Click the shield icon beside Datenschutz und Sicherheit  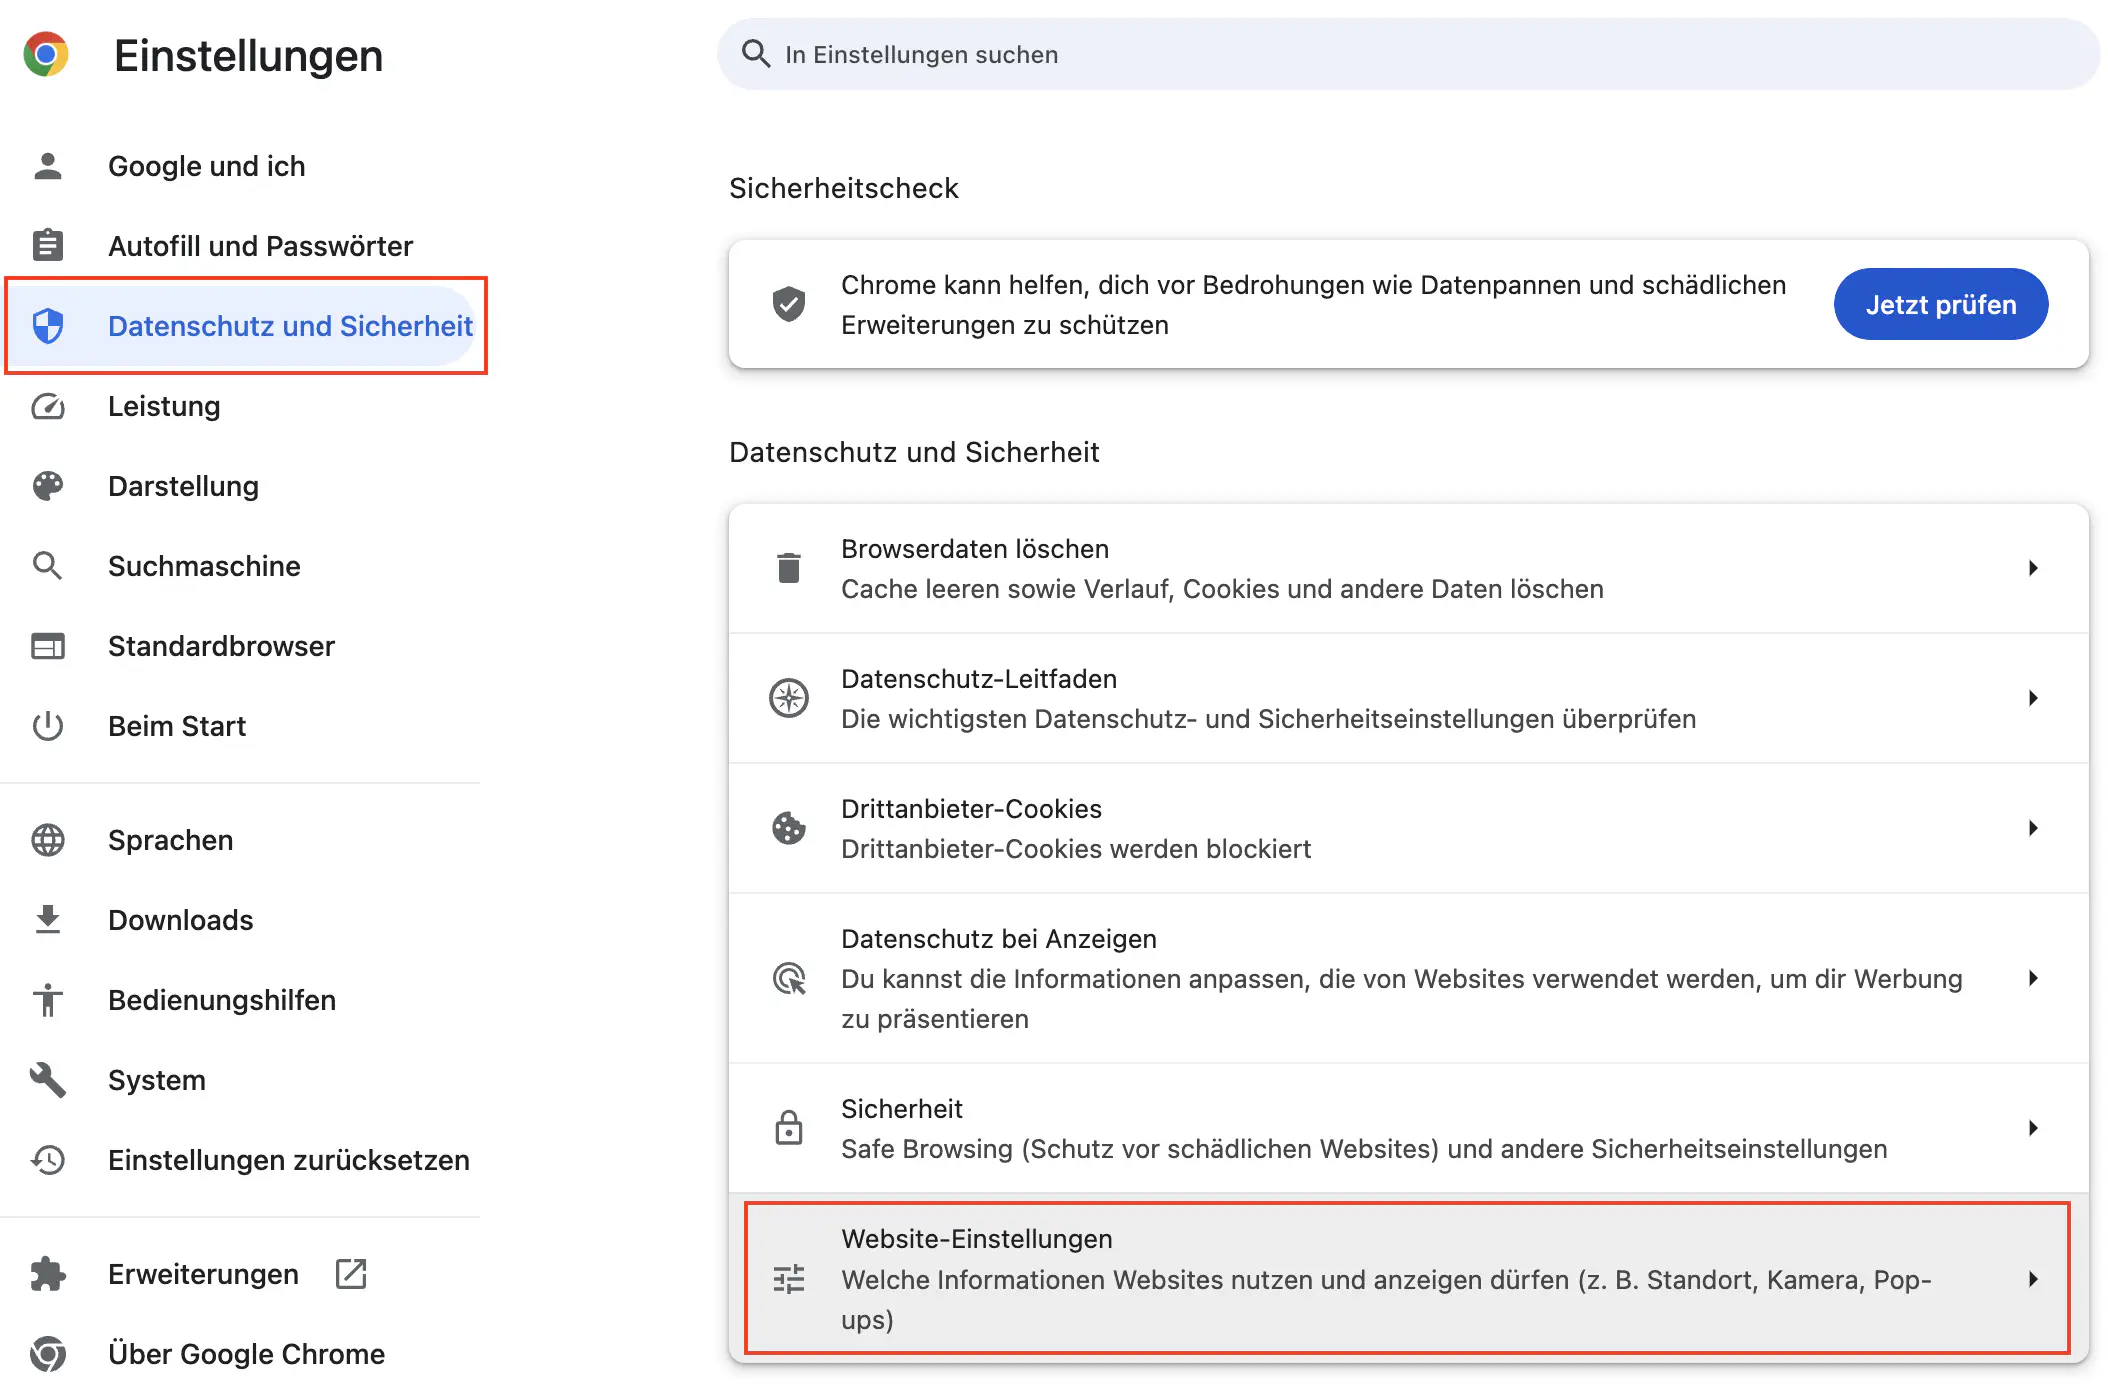tap(47, 325)
